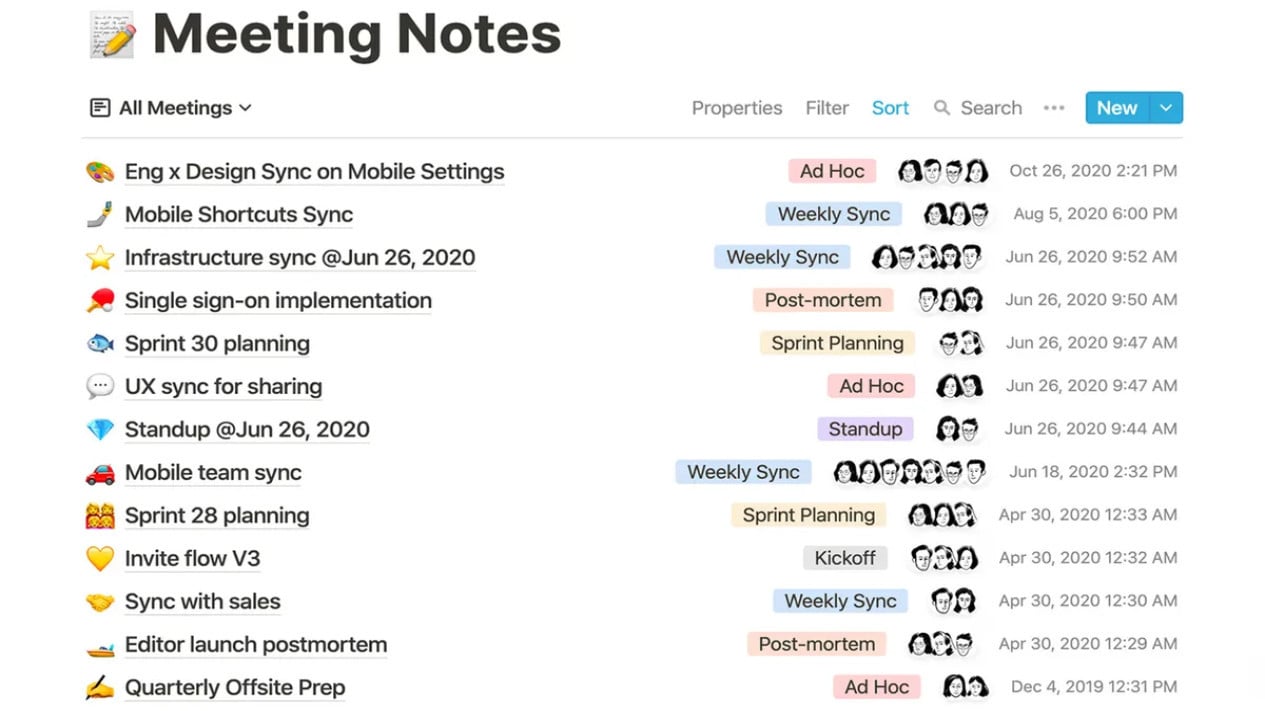Click the star icon for Infrastructure sync
This screenshot has width=1265, height=711.
[100, 258]
